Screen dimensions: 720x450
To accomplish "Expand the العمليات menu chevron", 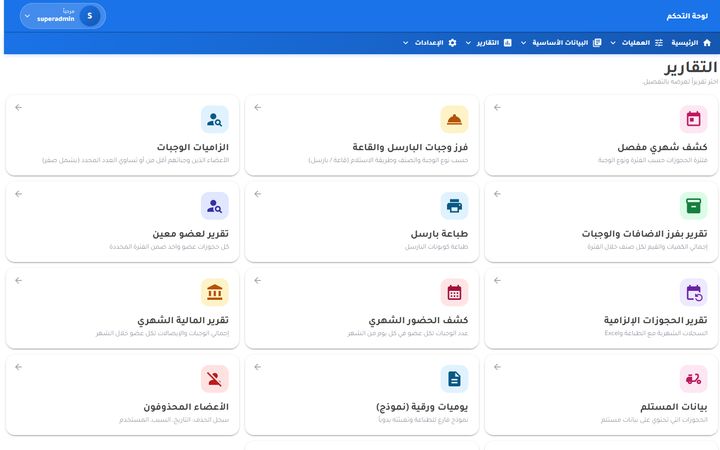I will pos(613,43).
